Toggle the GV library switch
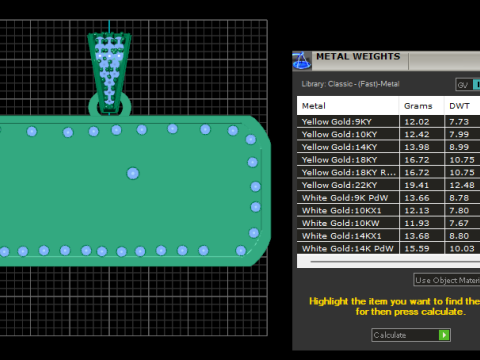Screen dimensions: 480x360 click(x=468, y=85)
